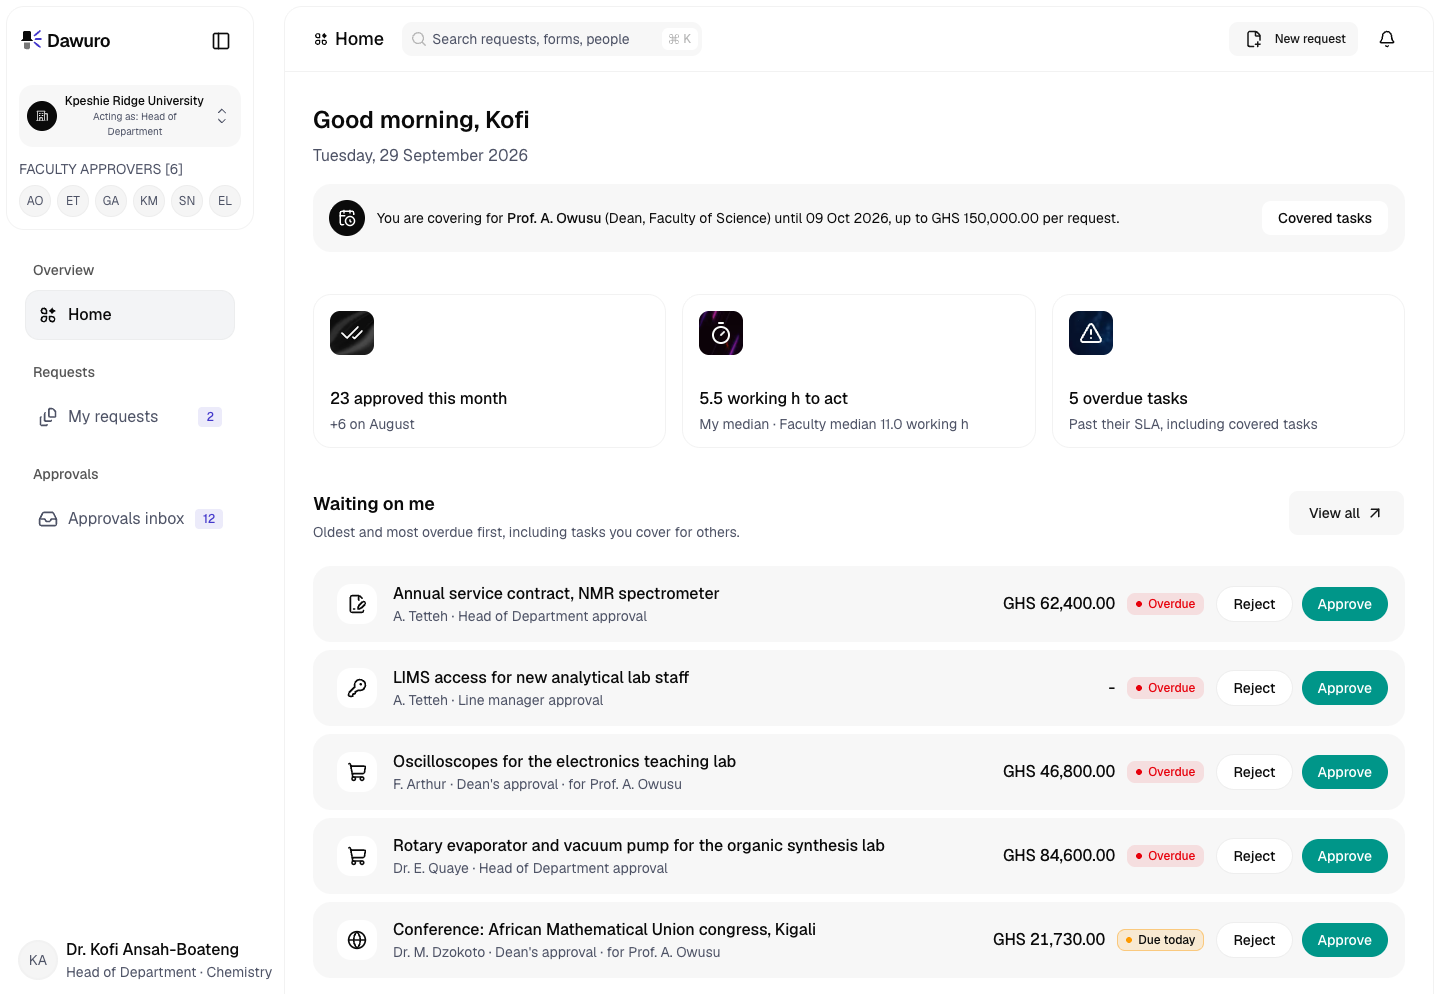Click the Dawuro logo

(66, 40)
